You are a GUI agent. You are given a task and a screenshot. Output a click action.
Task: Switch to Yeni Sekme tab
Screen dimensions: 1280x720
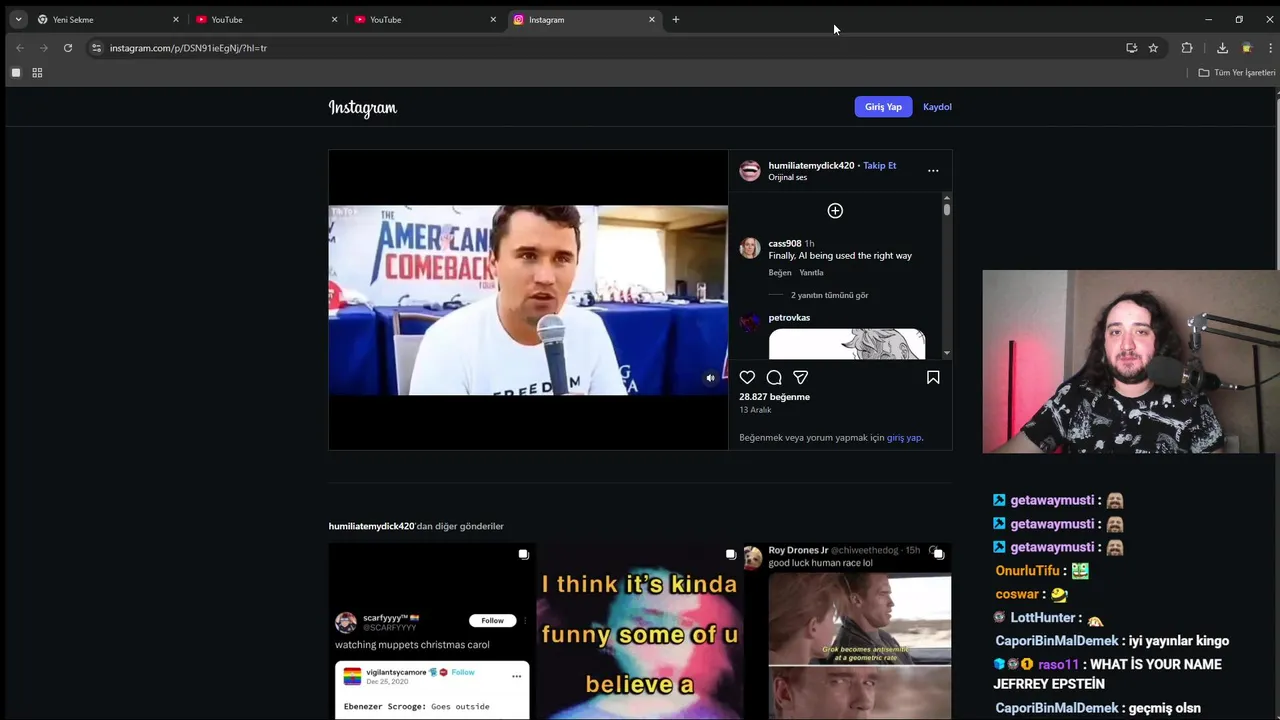108,19
